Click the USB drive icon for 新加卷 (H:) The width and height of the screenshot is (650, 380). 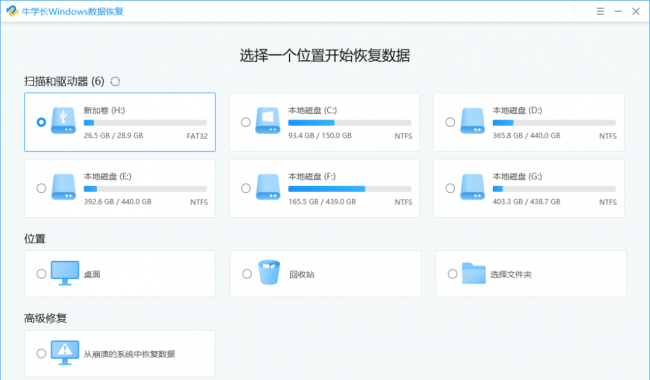(x=63, y=121)
